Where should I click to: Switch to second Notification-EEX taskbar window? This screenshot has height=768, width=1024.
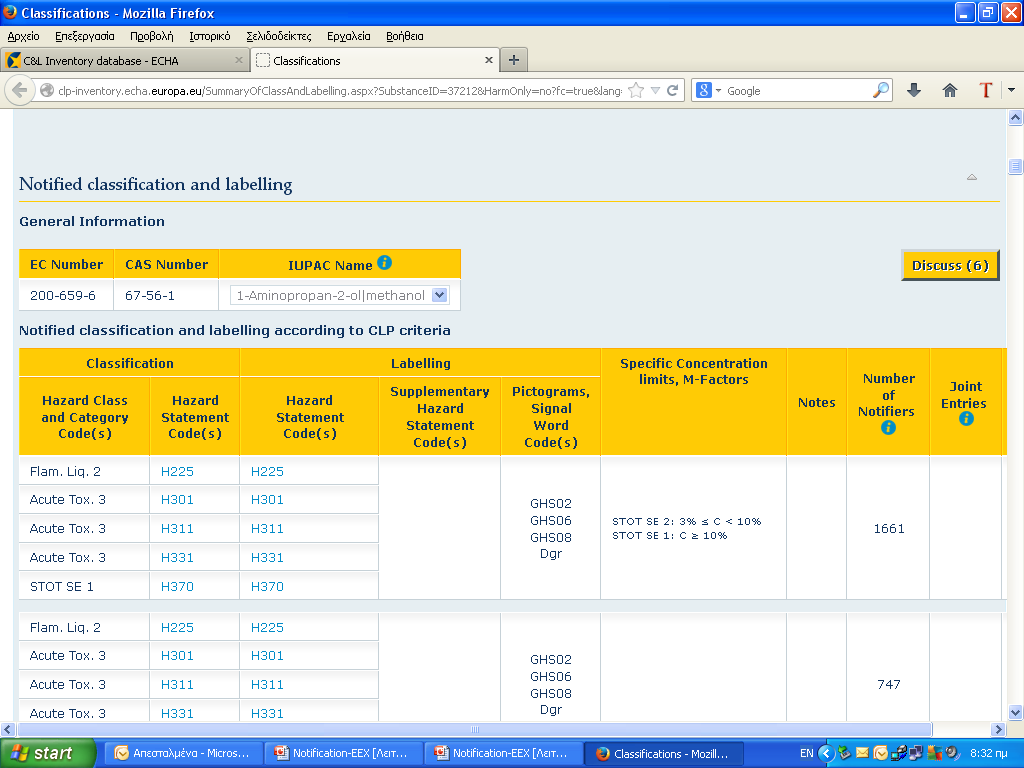(x=504, y=753)
